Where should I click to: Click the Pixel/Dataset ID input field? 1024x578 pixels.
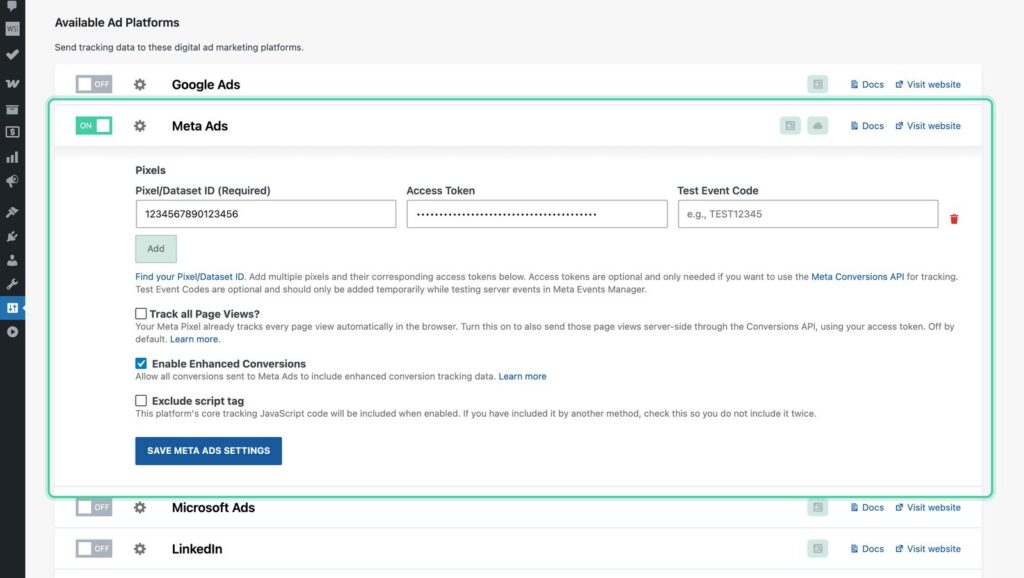tap(266, 214)
